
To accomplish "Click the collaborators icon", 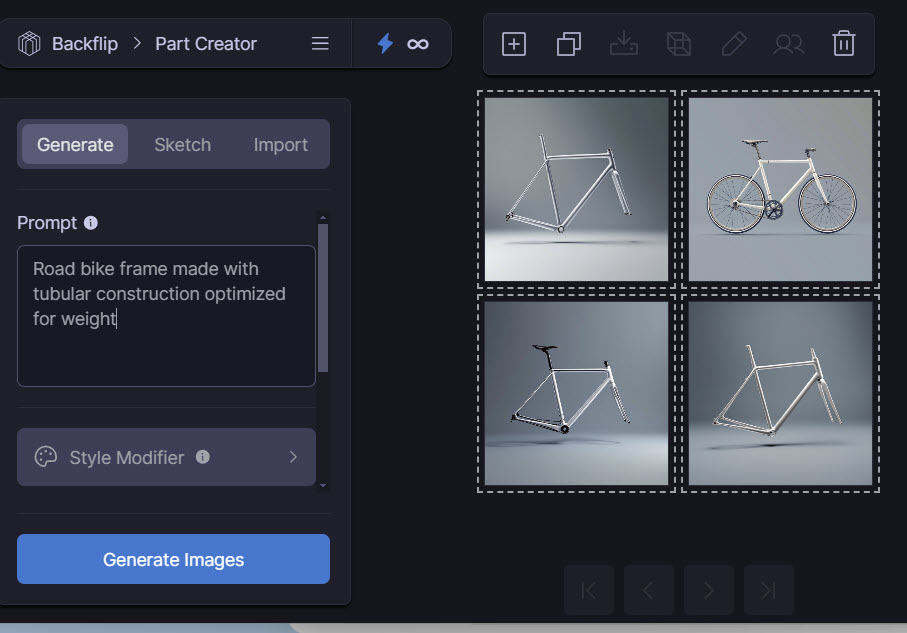I will tap(788, 43).
